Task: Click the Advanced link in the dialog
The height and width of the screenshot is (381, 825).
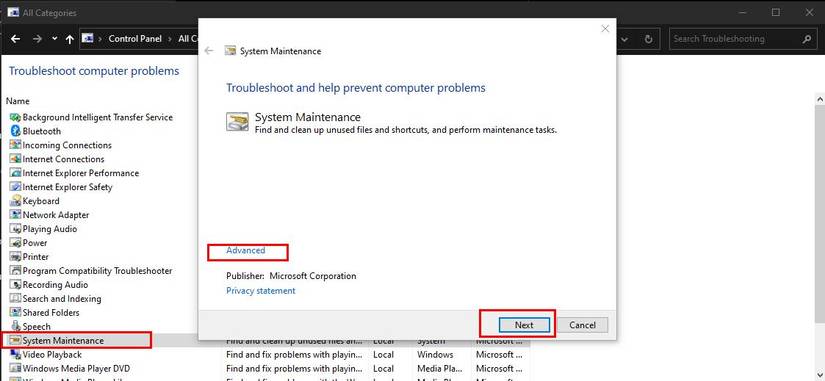Action: (246, 250)
